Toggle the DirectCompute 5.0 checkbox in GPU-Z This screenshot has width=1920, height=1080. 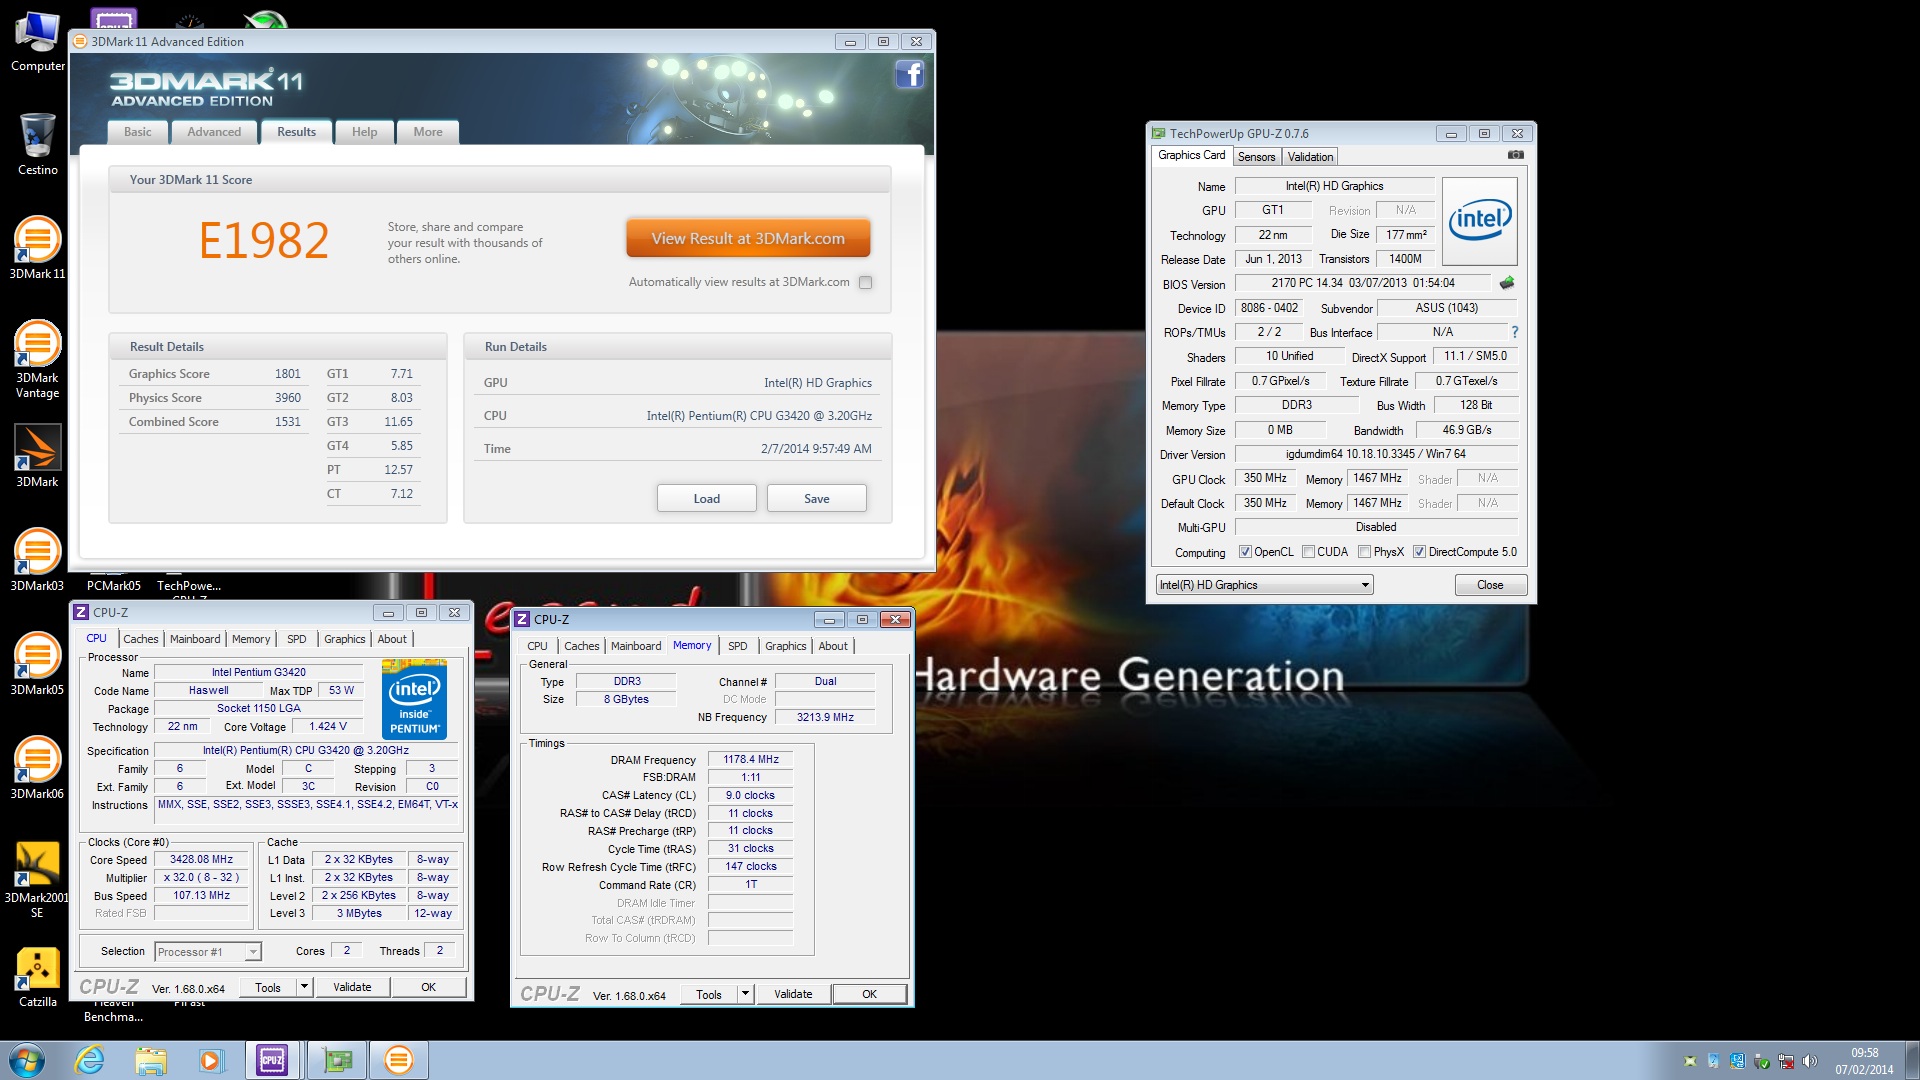[1419, 552]
